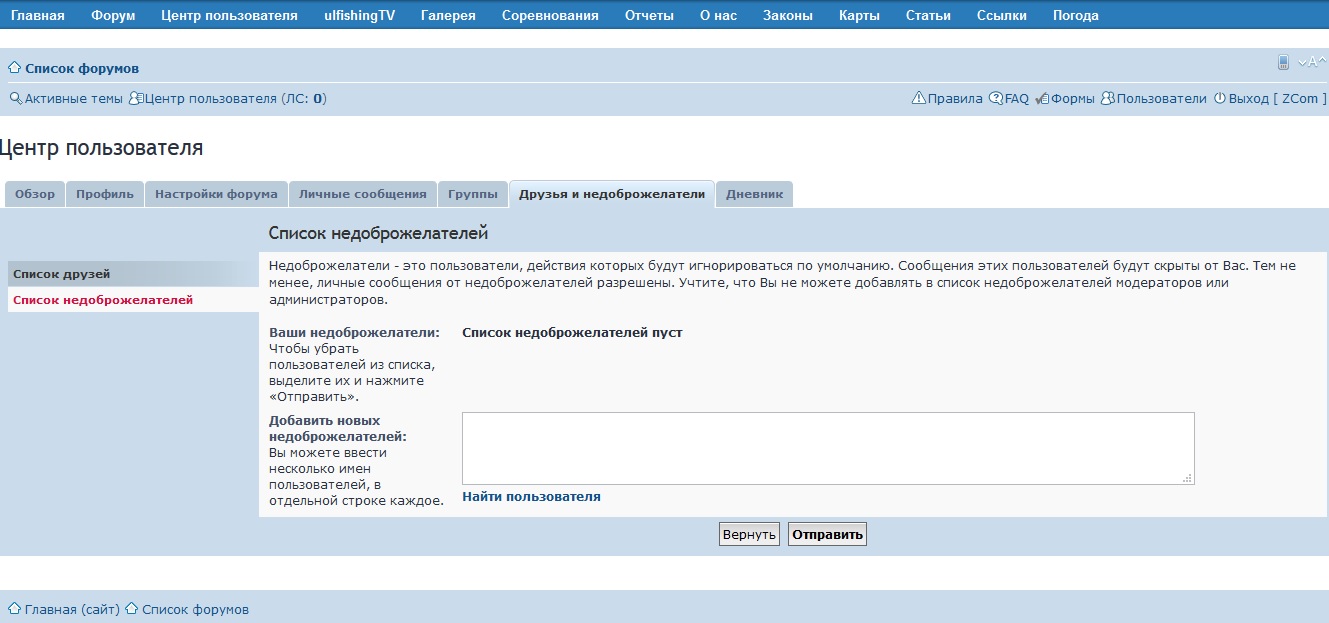Screen dimensions: 1329x623
Task: Click the FAQ question mark icon
Action: click(996, 98)
